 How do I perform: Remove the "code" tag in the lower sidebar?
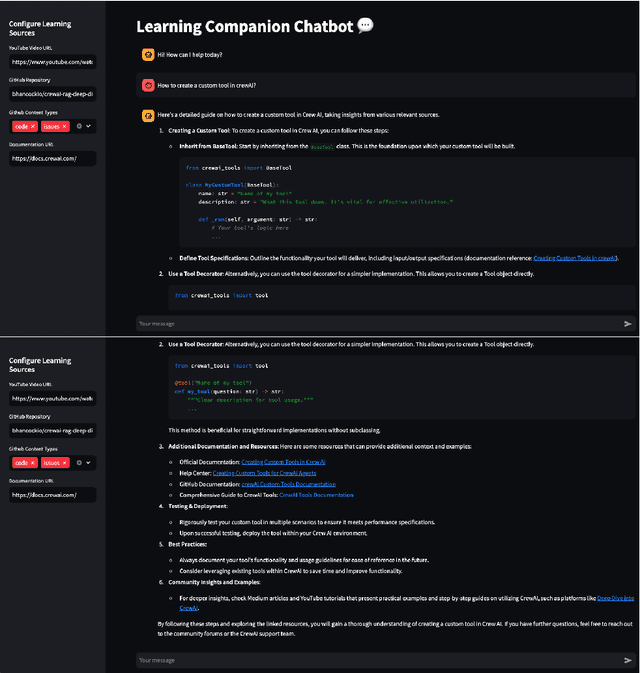click(33, 462)
